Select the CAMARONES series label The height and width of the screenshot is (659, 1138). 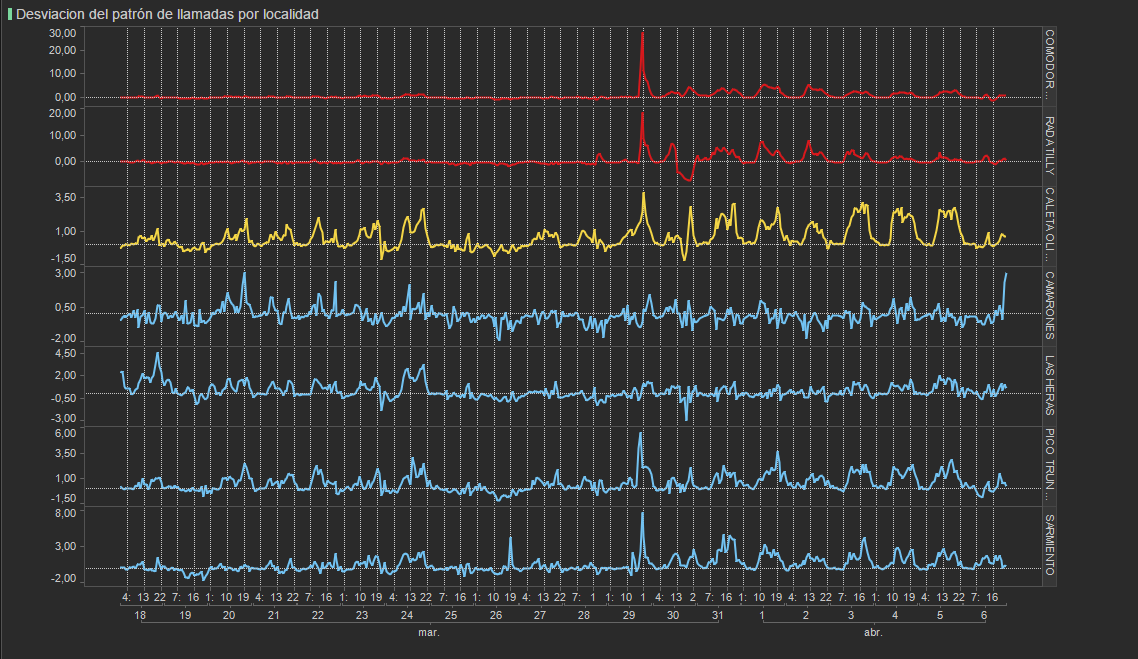[1049, 306]
